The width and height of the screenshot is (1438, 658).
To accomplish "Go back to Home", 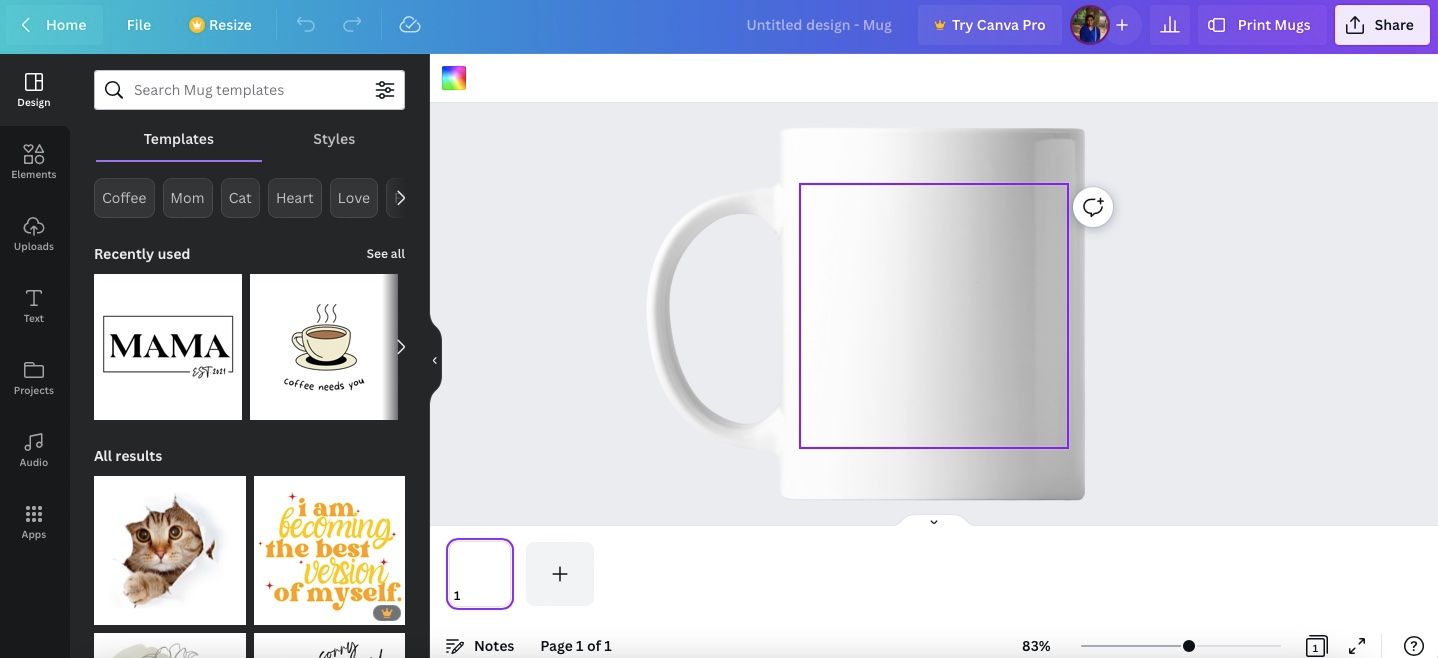I will pos(54,25).
